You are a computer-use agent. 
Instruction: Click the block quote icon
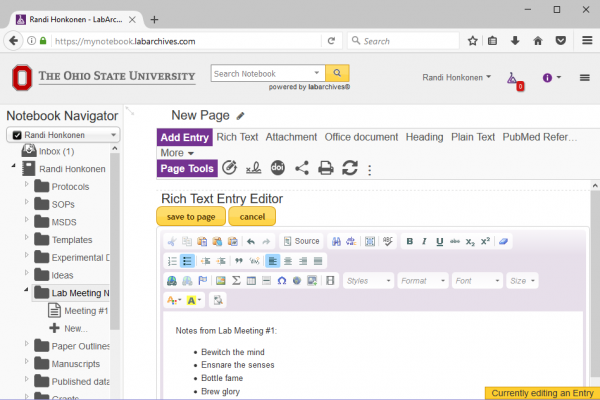click(x=239, y=261)
